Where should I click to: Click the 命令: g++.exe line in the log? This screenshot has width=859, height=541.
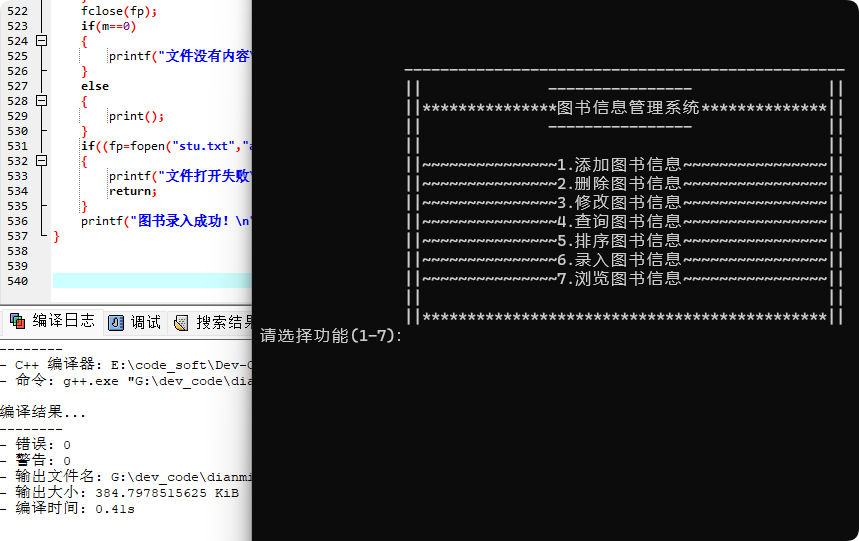(x=126, y=381)
